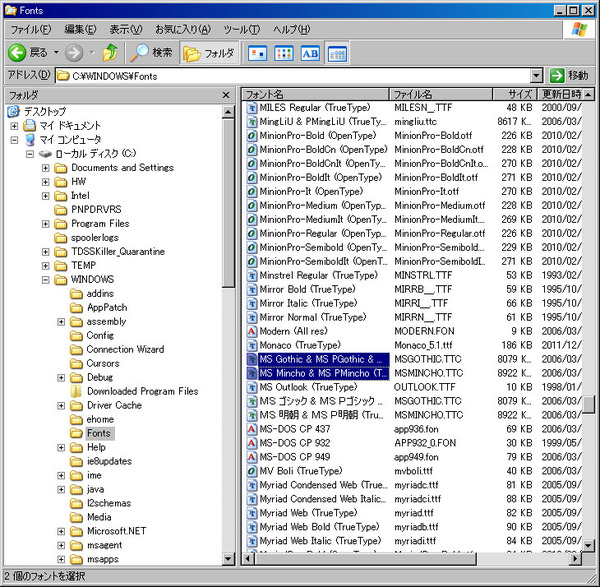Select MingLiU & PMingLiU font icon
The height and width of the screenshot is (587, 600).
click(251, 122)
